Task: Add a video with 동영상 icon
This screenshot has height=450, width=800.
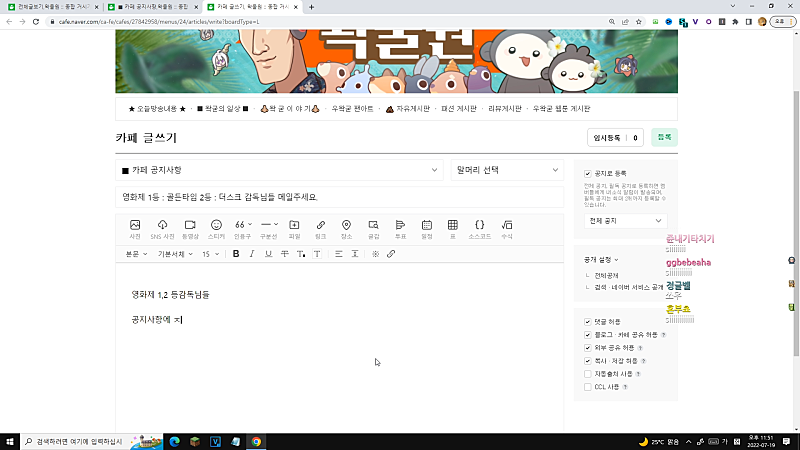Action: 190,229
